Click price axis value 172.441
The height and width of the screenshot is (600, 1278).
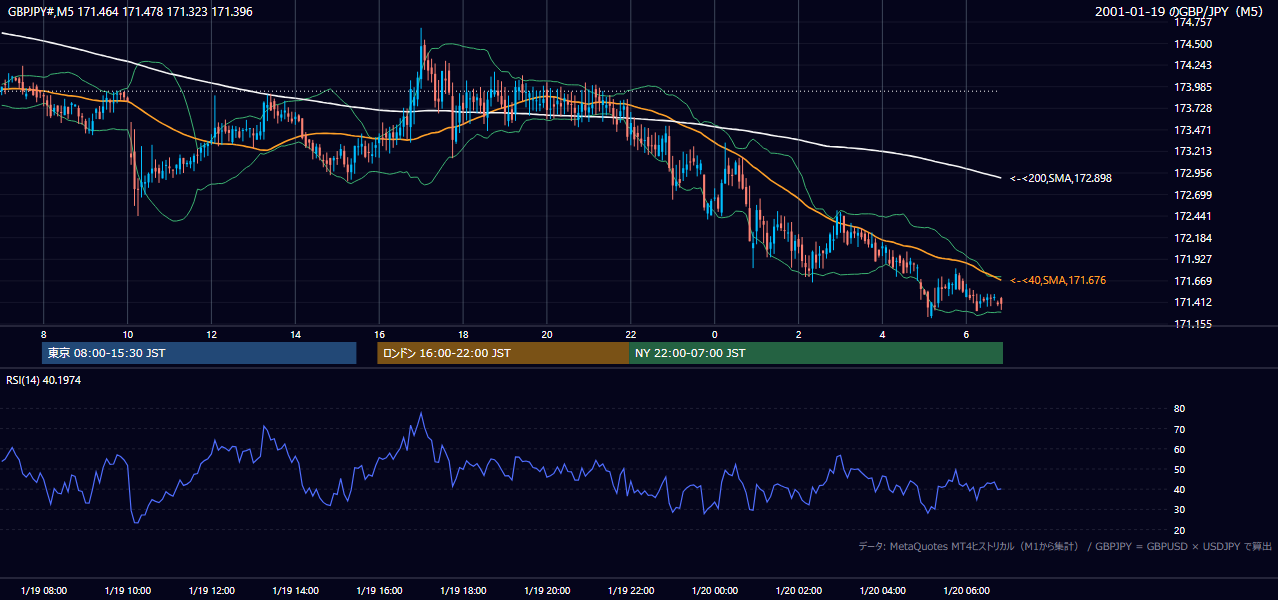[1193, 216]
